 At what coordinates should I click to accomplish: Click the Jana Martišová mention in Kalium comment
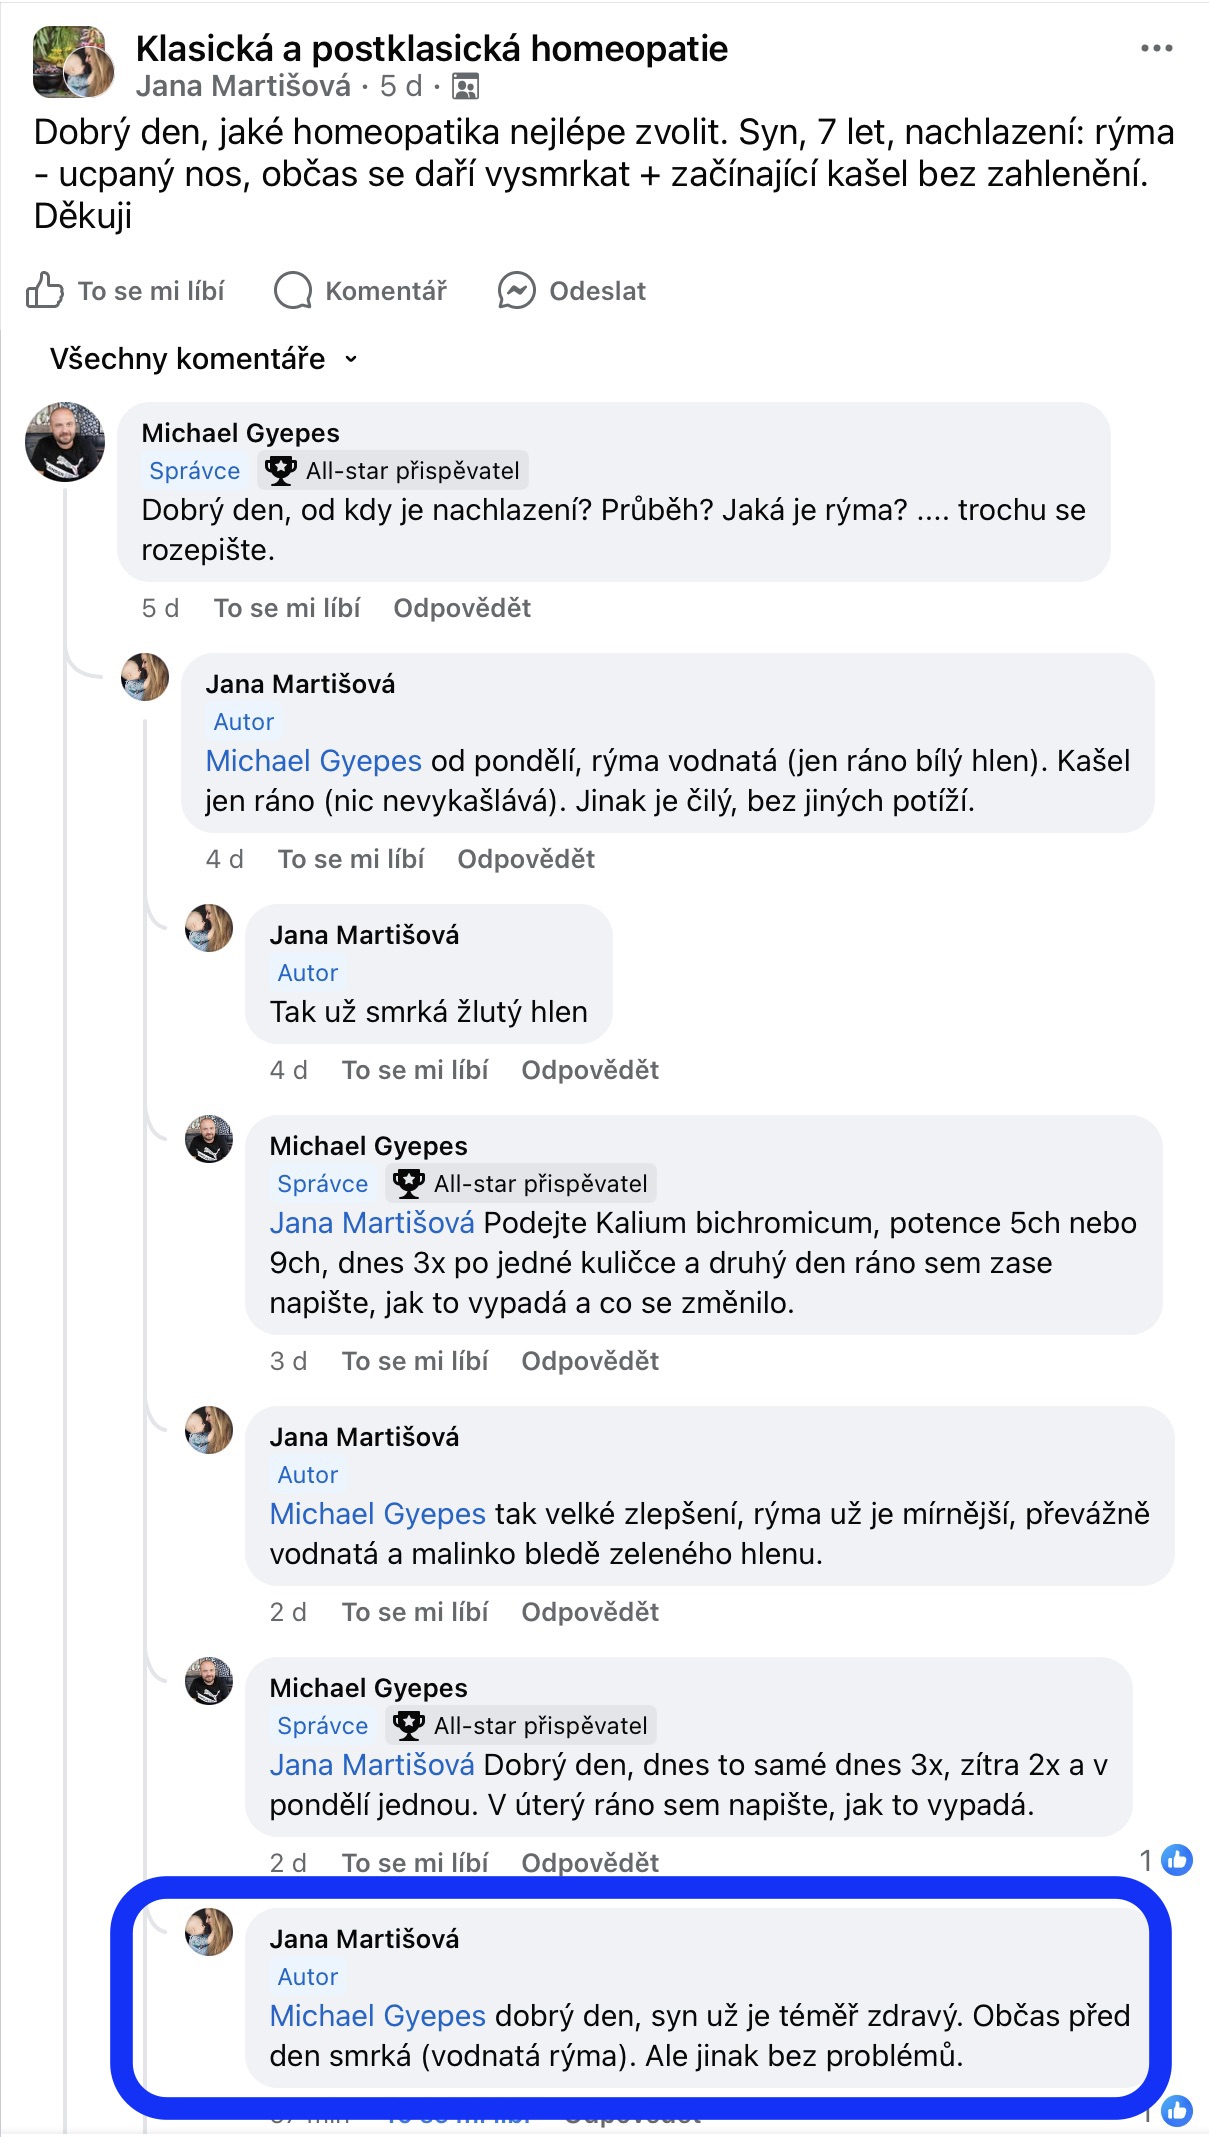[x=372, y=1223]
